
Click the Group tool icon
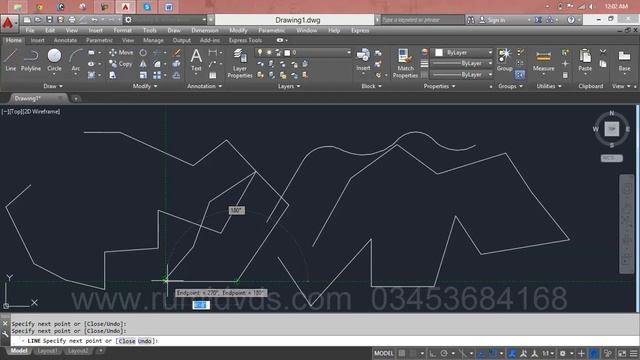(x=504, y=60)
